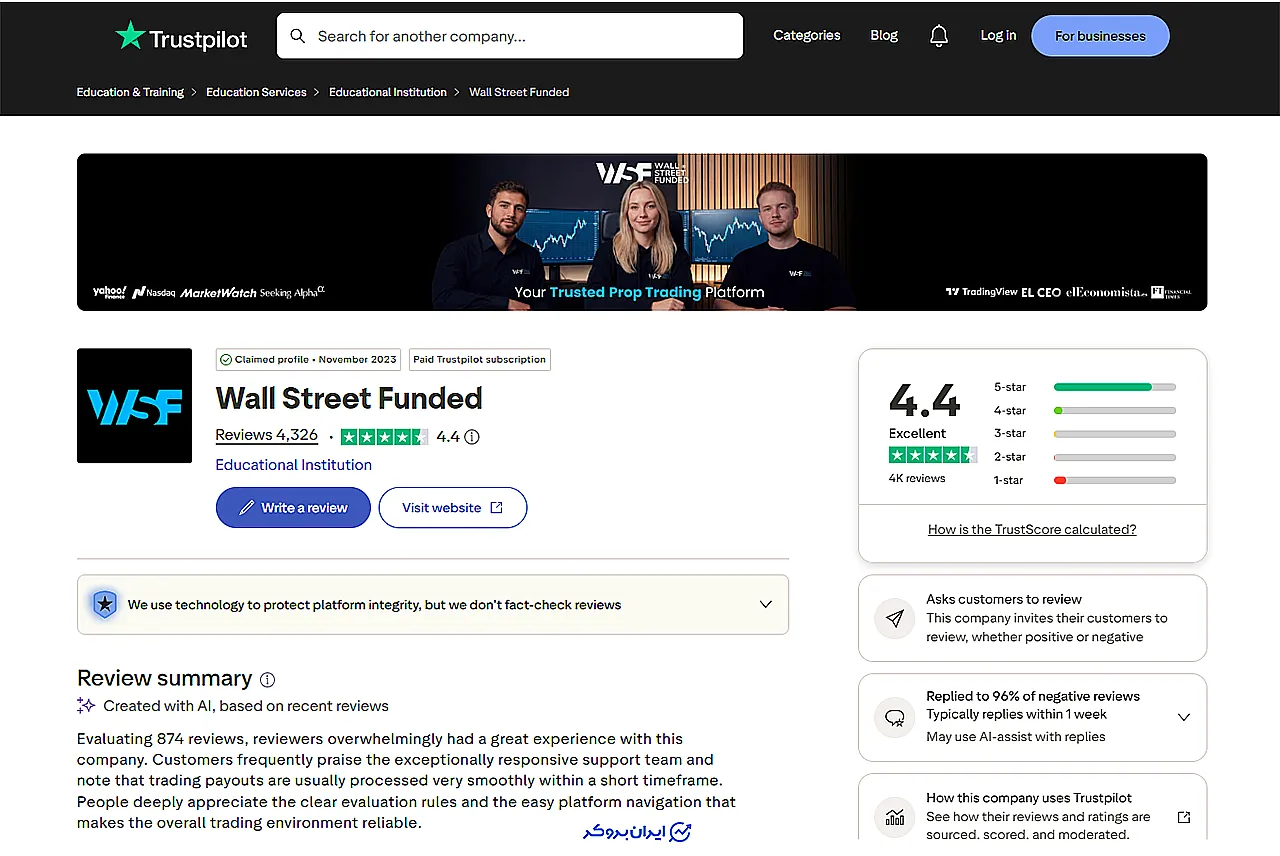
Task: Click the WSF company logo
Action: click(134, 406)
